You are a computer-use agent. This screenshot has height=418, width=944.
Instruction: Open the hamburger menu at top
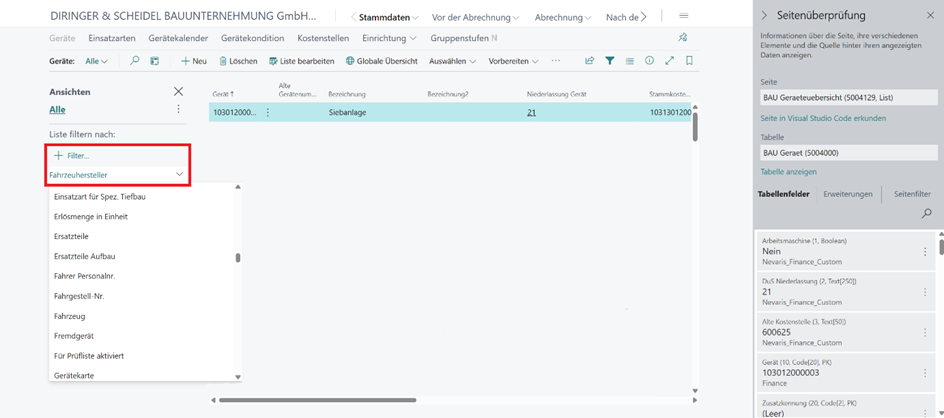tap(683, 16)
